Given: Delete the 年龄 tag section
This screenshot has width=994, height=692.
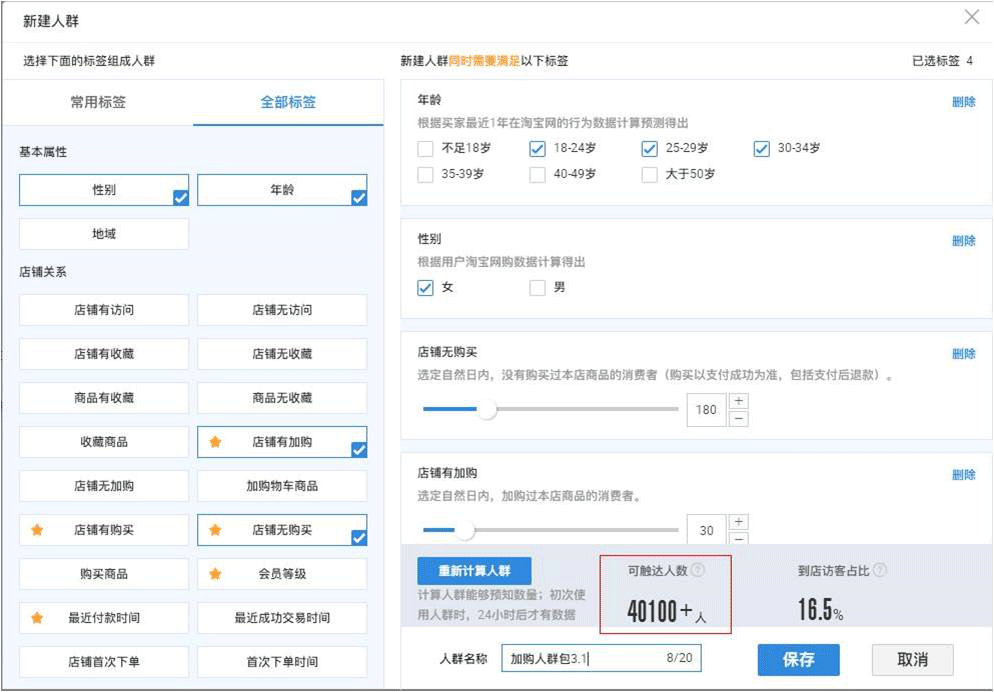Looking at the screenshot, I should [x=963, y=101].
